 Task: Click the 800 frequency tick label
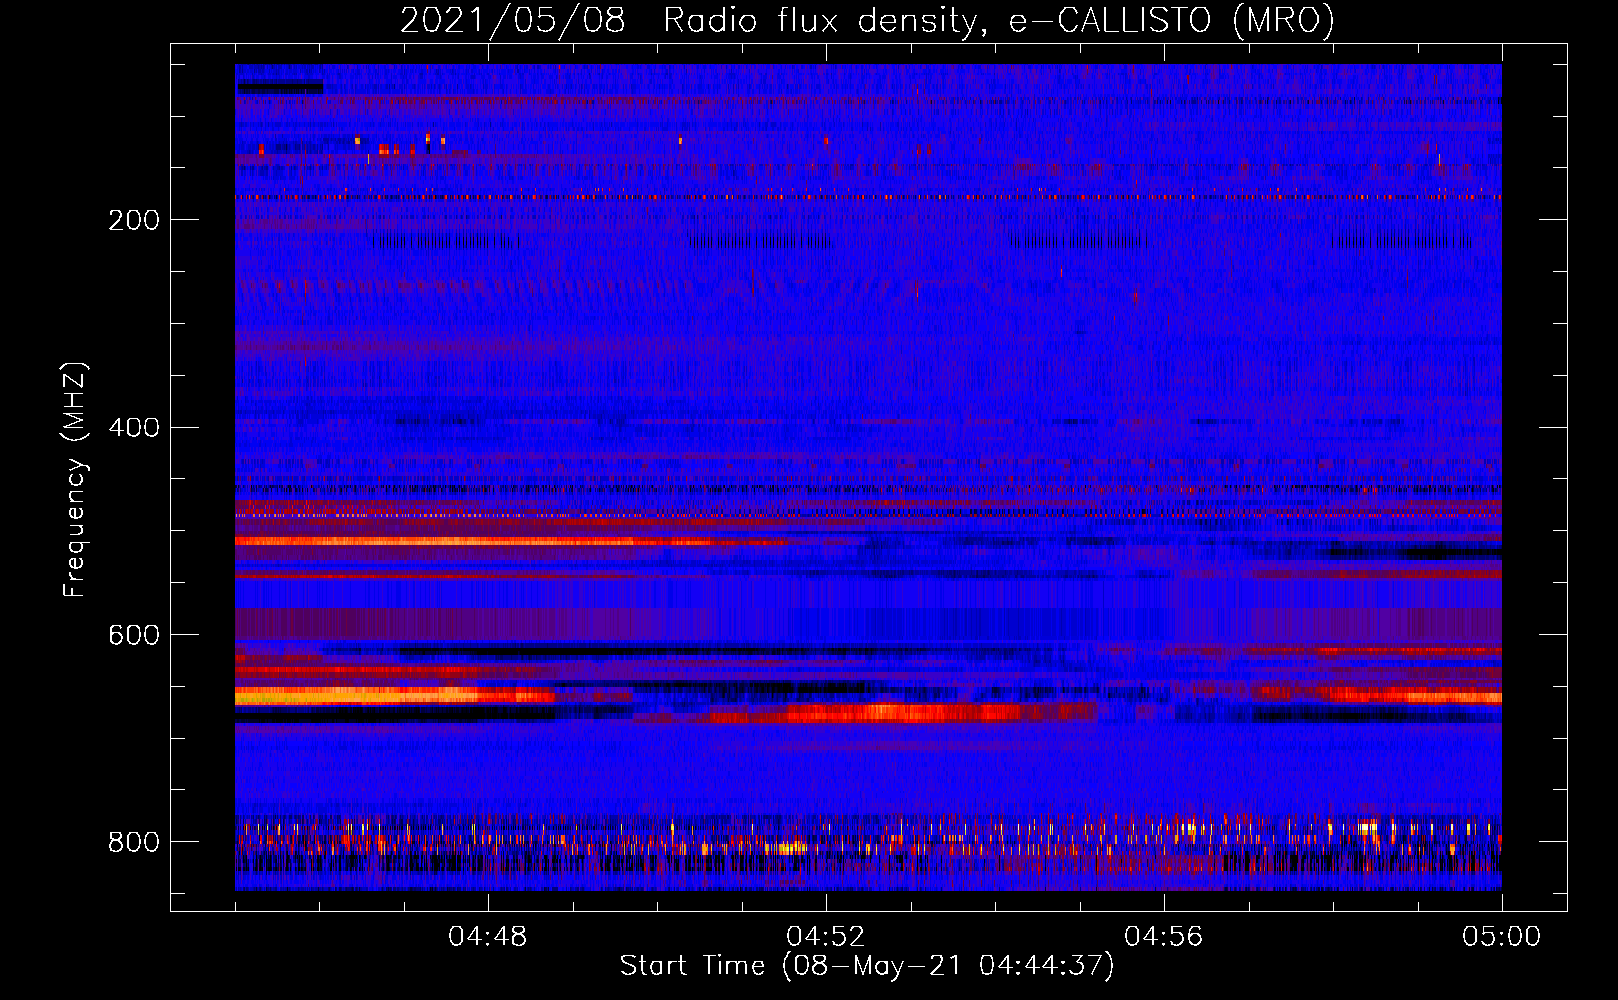[x=134, y=842]
